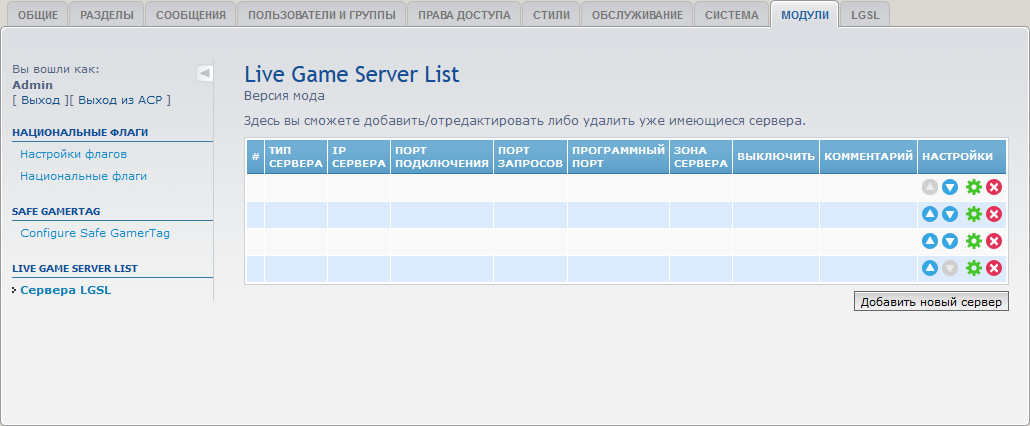Screen dimensions: 1030x426
Task: Click move-down arrow in third server row
Action: tap(950, 241)
